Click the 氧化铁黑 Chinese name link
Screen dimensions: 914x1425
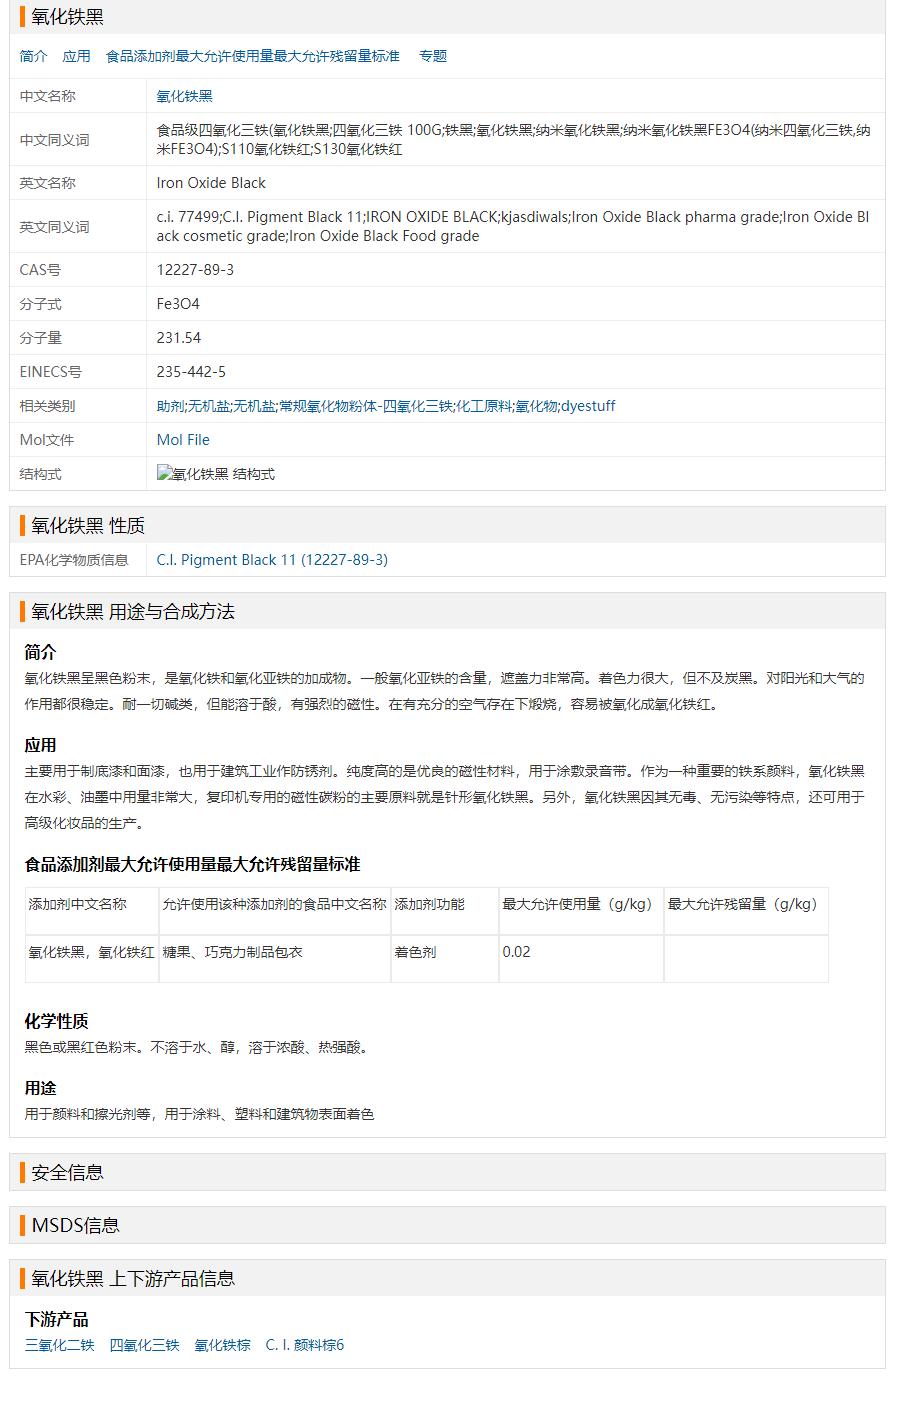(184, 96)
